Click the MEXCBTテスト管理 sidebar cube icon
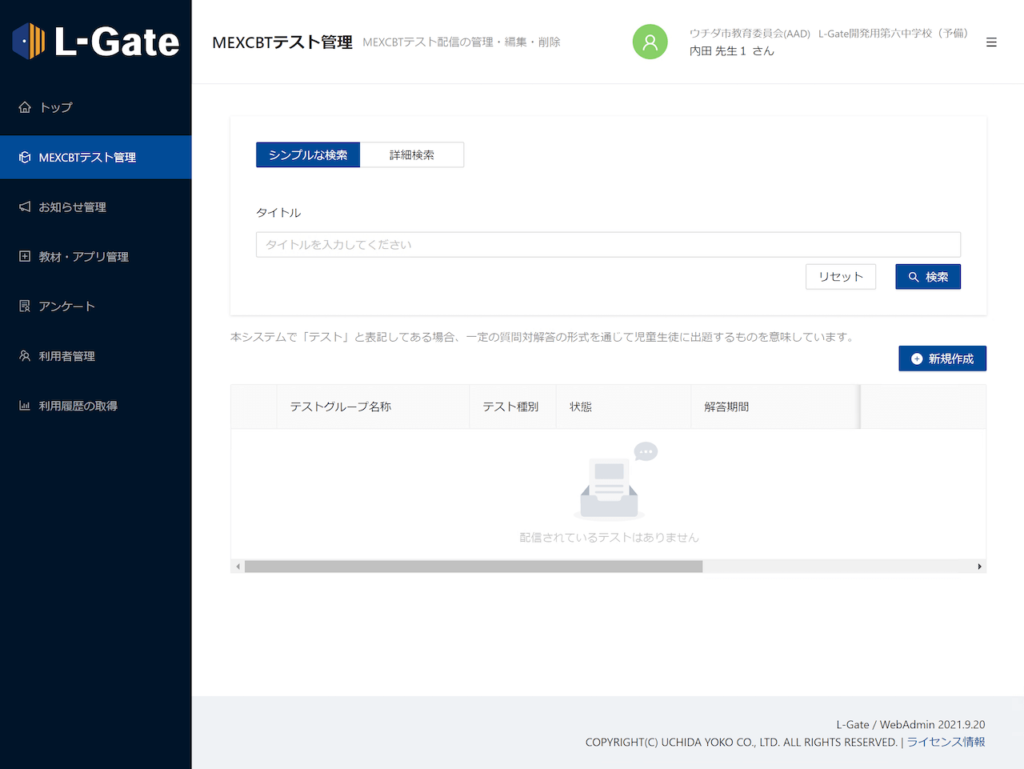The image size is (1024, 769). coord(25,157)
